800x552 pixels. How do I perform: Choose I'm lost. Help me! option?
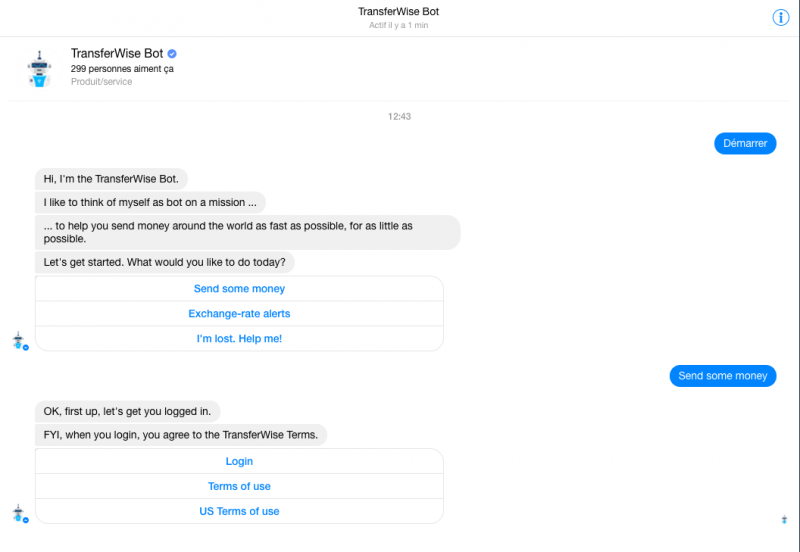click(239, 339)
